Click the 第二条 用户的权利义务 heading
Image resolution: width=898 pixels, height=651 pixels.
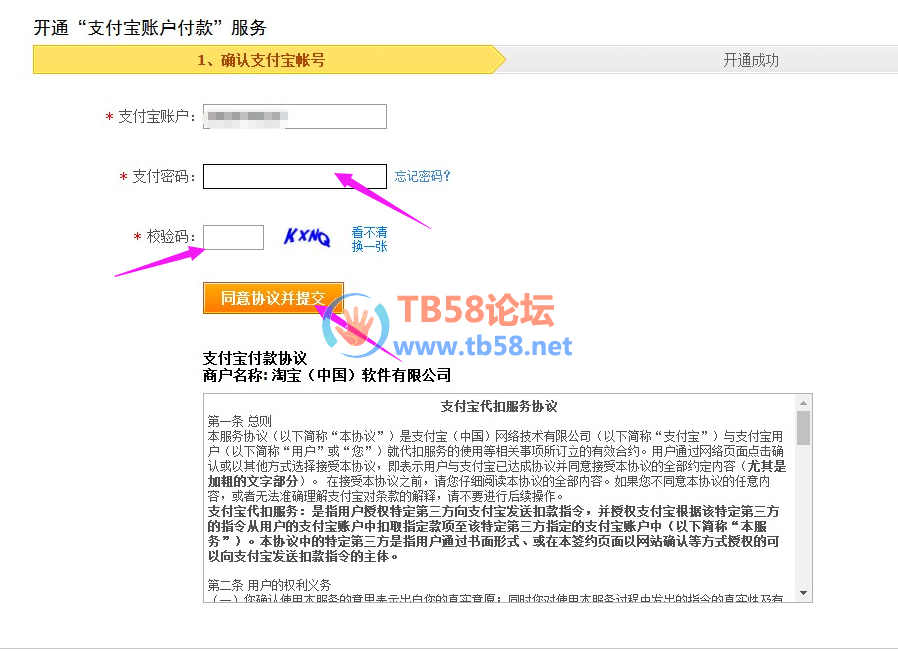coord(269,585)
